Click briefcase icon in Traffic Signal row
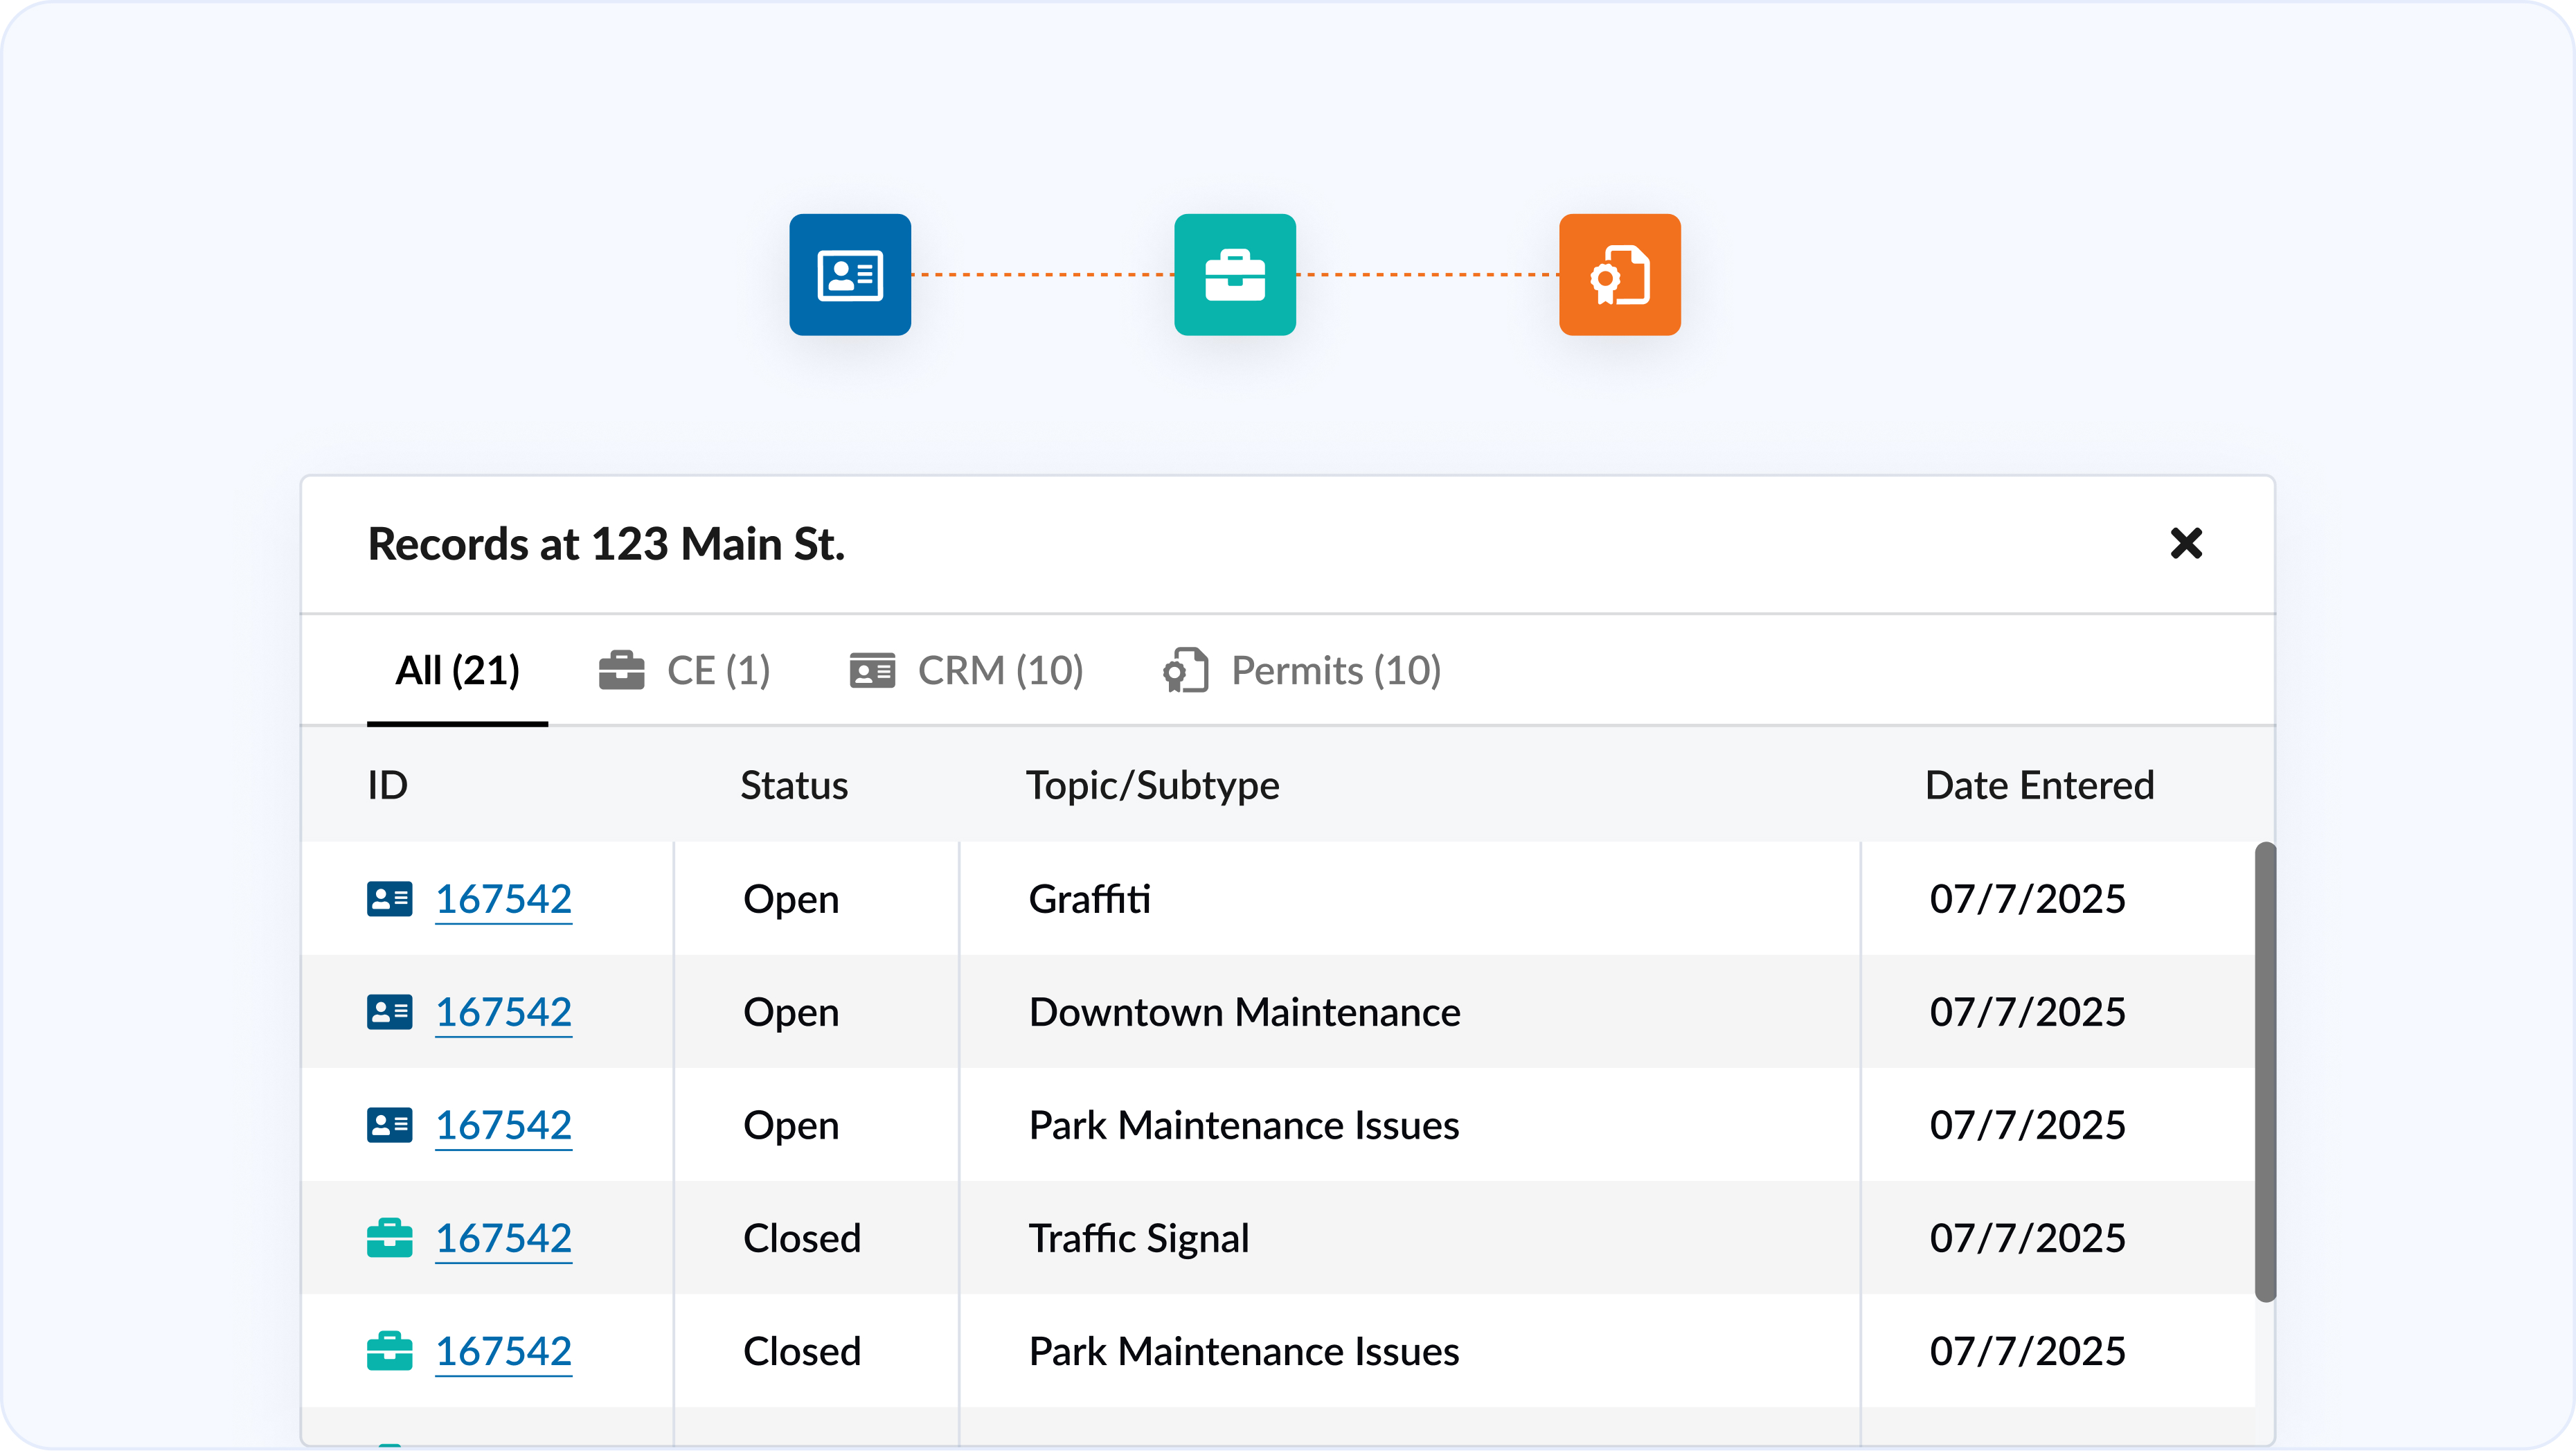 tap(389, 1237)
